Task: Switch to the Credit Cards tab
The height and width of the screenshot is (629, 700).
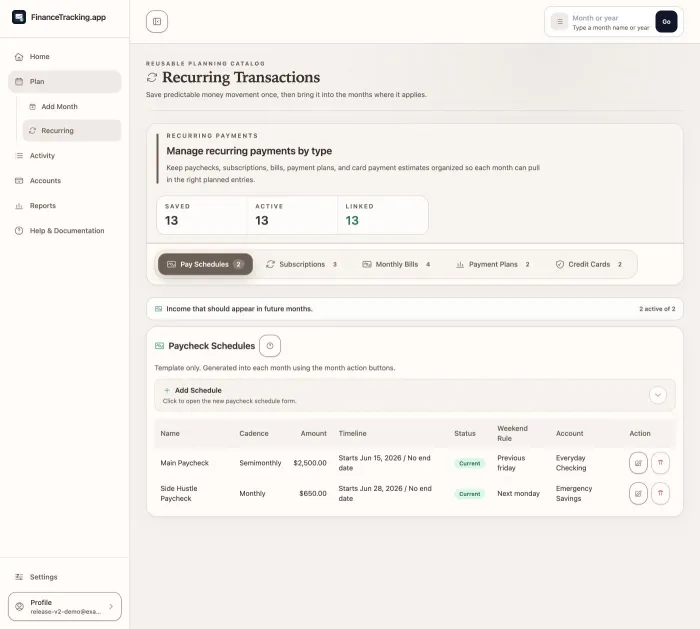Action: tap(589, 264)
